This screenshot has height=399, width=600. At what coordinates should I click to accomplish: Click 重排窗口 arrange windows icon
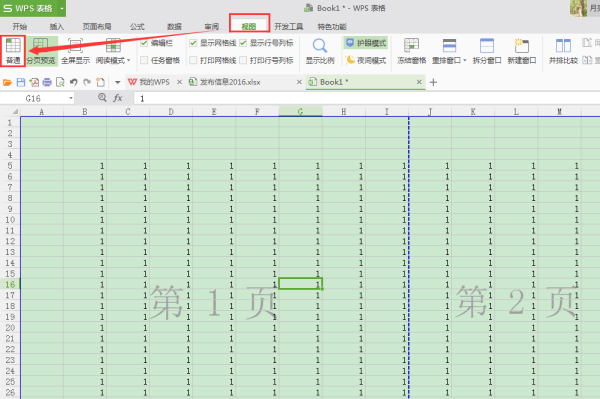click(x=449, y=46)
